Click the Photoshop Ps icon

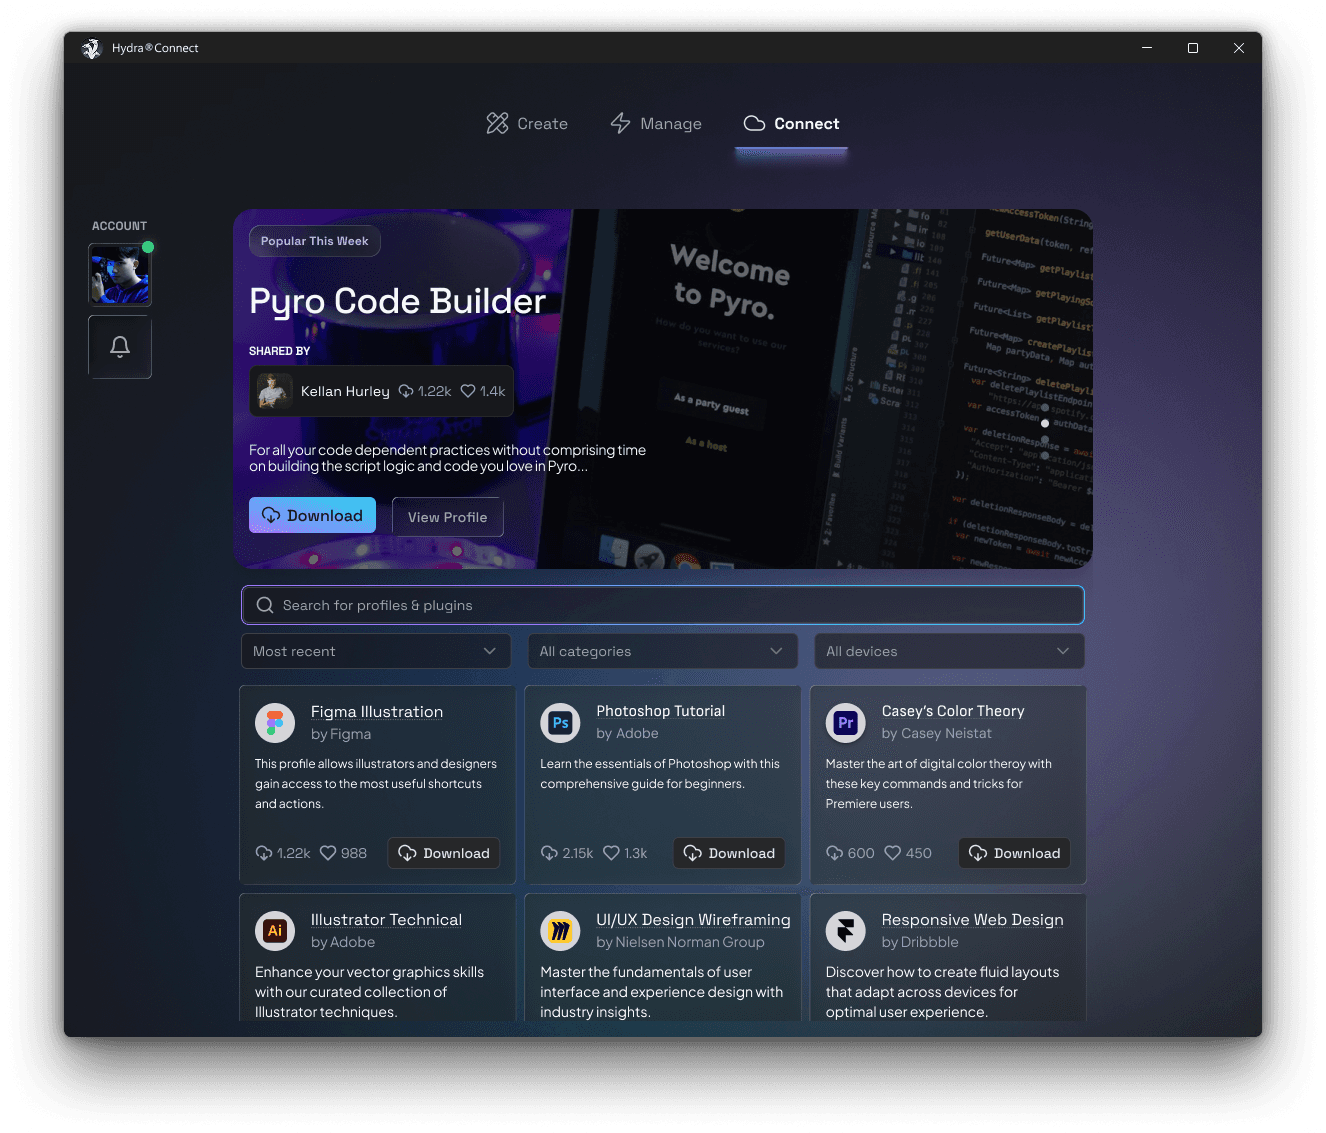[x=560, y=722]
